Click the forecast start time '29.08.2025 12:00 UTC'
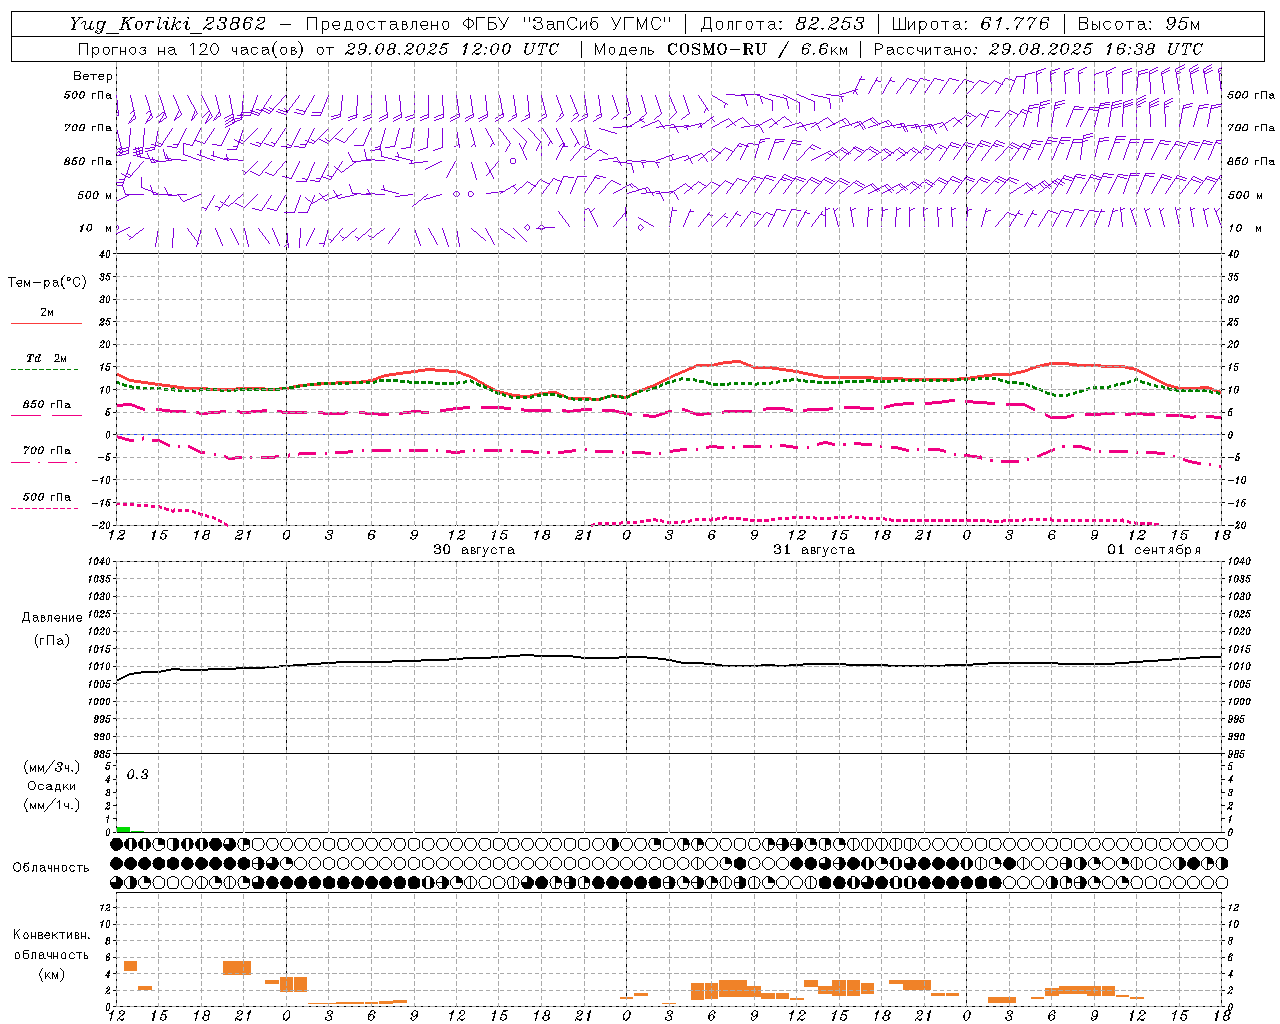This screenshot has width=1280, height=1024. 451,49
